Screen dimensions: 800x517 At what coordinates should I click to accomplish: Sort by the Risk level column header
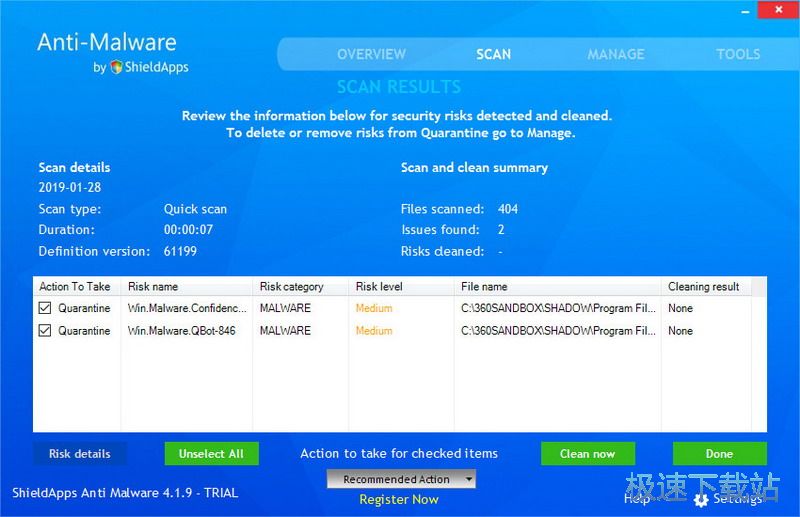401,286
